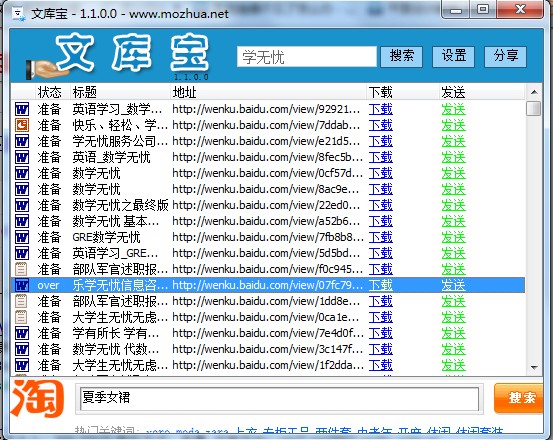This screenshot has height=440, width=553.
Task: Click 下载 for row with URL 1f2dda
Action: 381,365
